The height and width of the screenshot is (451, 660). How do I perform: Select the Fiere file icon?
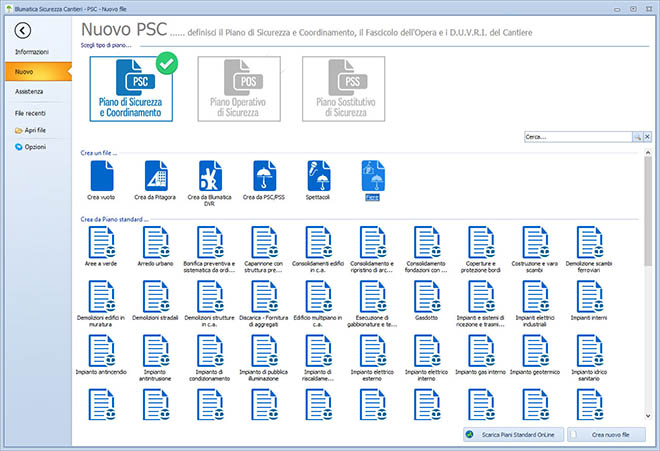[x=372, y=176]
